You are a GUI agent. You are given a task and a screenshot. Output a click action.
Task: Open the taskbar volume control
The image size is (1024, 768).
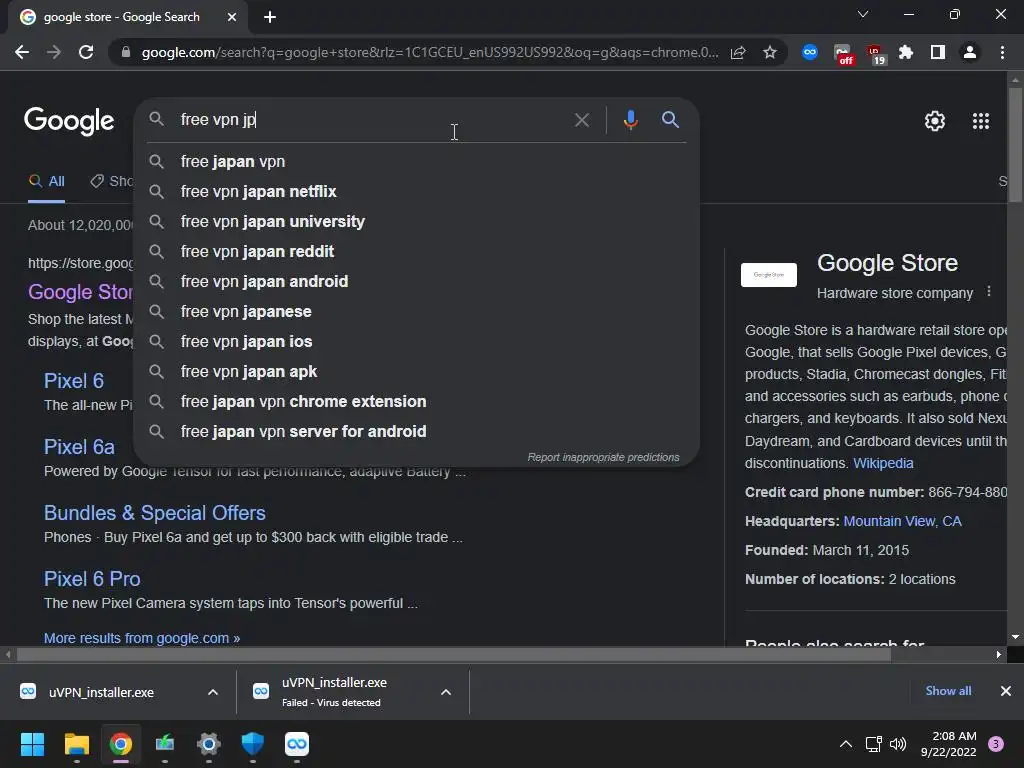[x=898, y=744]
